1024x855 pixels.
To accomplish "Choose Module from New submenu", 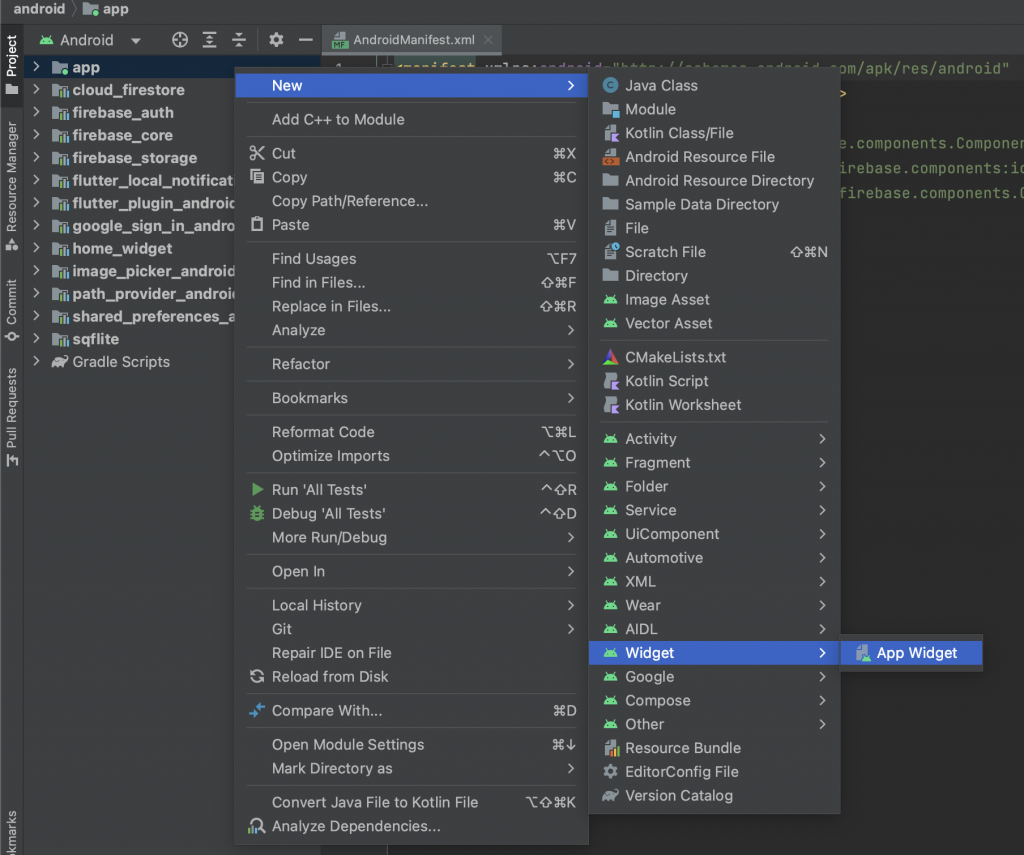I will click(x=714, y=109).
